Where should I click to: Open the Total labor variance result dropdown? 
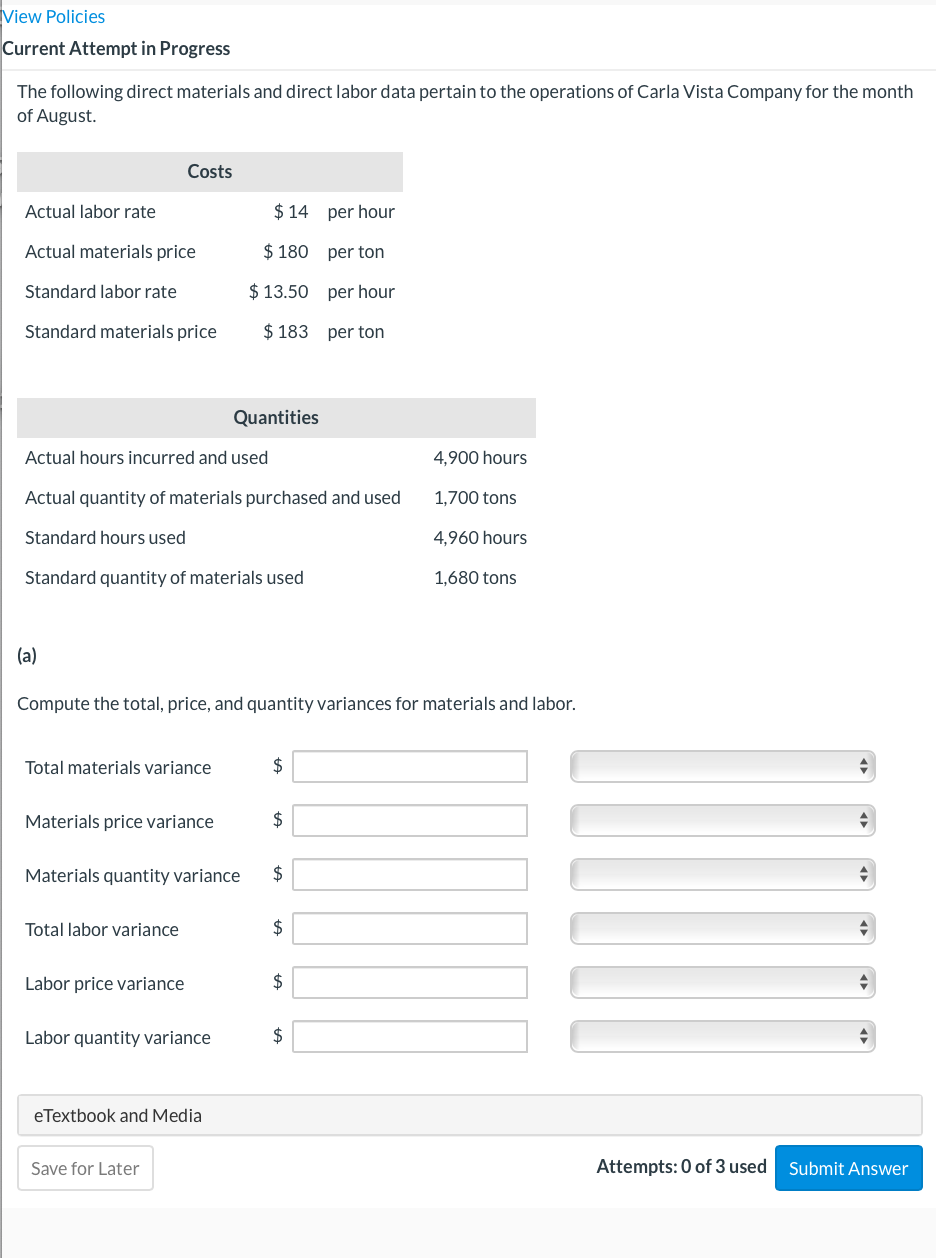click(722, 928)
